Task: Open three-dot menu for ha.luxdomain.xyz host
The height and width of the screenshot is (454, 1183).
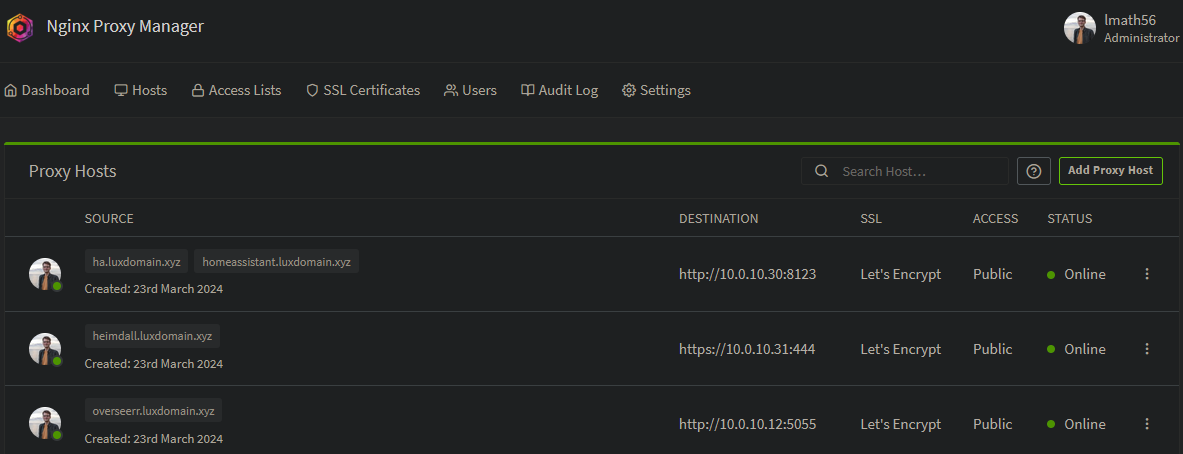Action: [1147, 274]
